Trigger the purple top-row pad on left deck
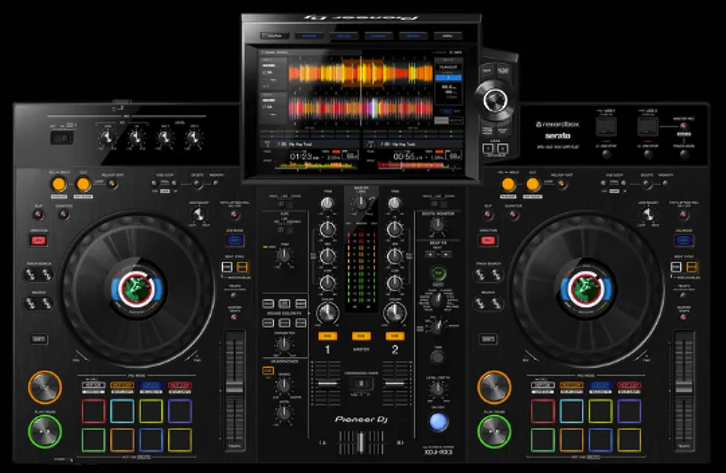The image size is (726, 473). click(180, 411)
